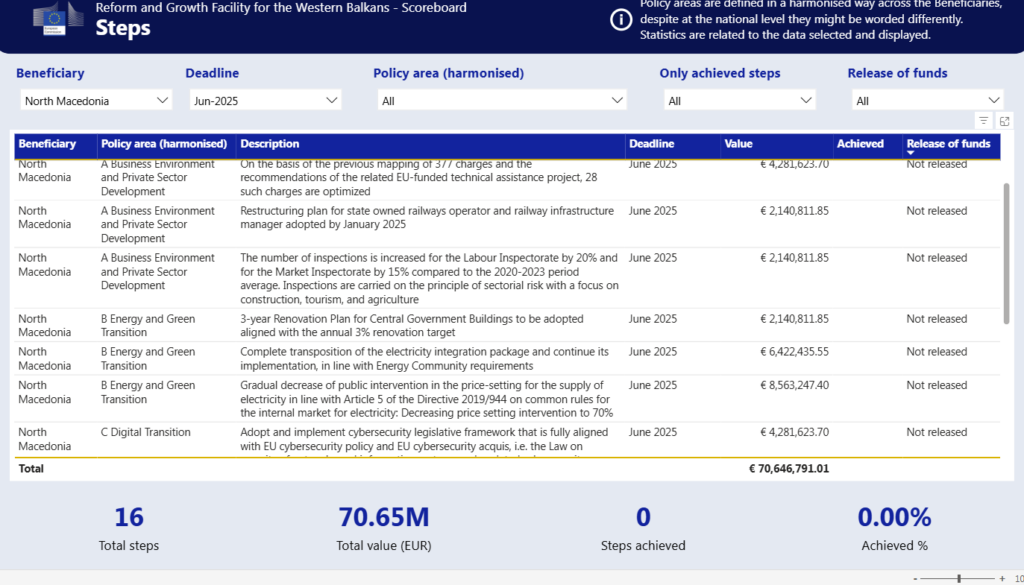Click the 16 Total steps card

coord(129,528)
